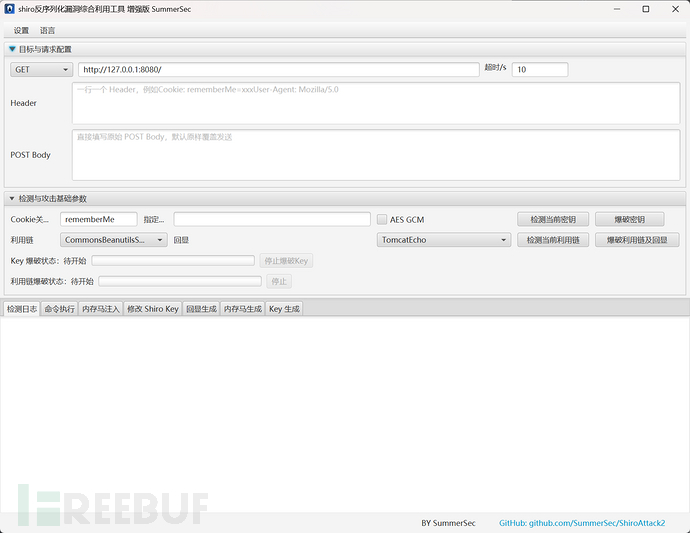Click the 停止 button for chain brute force
The image size is (690, 533).
click(x=279, y=281)
